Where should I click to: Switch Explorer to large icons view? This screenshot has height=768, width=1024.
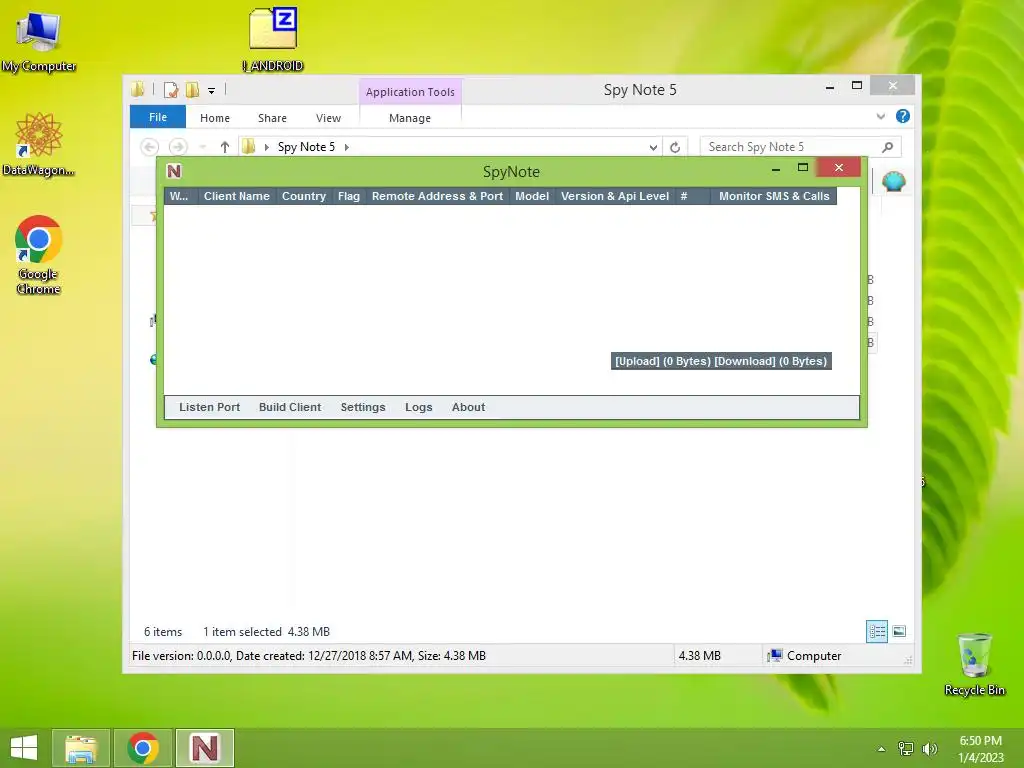tap(899, 632)
